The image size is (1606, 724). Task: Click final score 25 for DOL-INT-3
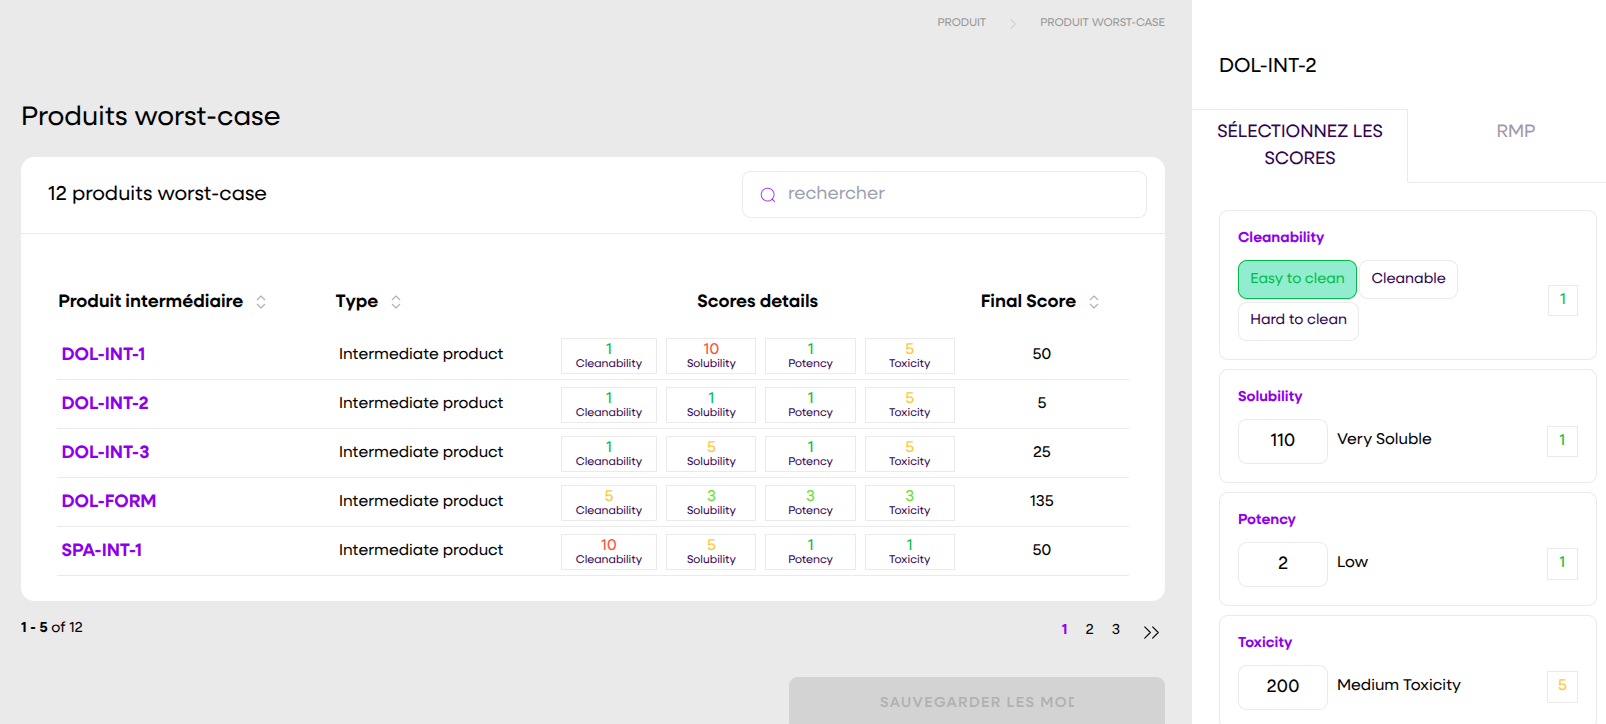tap(1041, 452)
